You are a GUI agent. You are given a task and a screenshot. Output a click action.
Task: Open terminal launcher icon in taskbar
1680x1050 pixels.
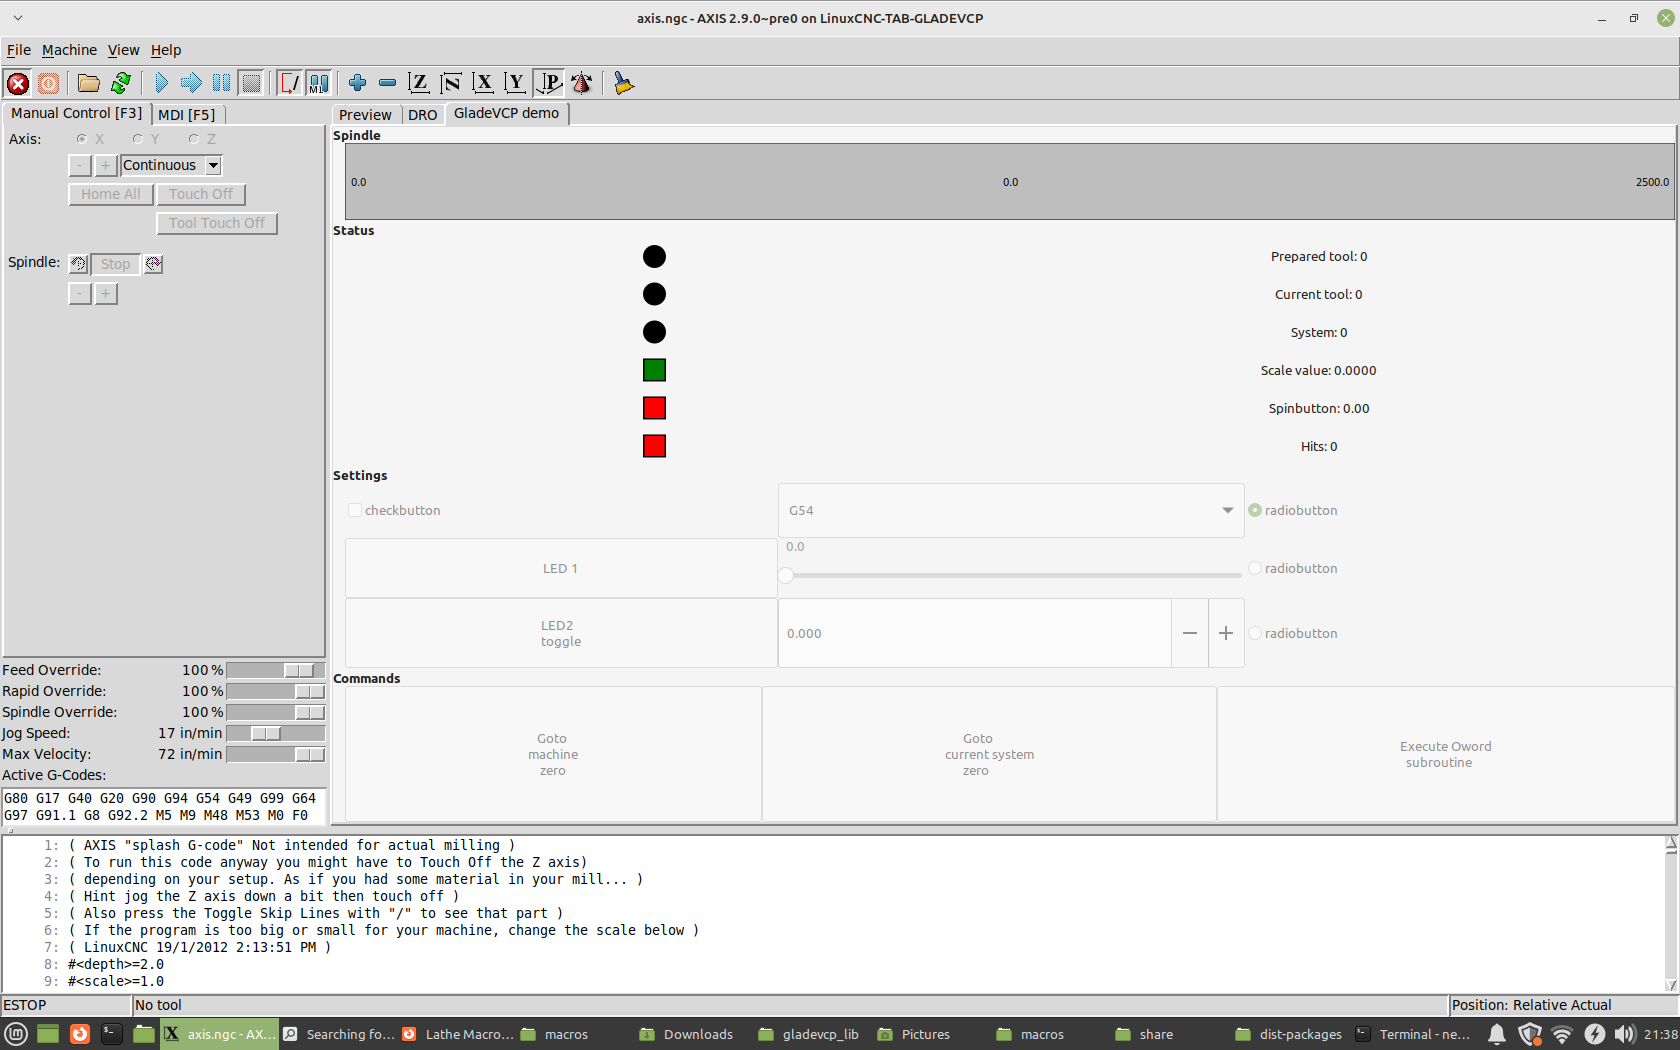(112, 1034)
